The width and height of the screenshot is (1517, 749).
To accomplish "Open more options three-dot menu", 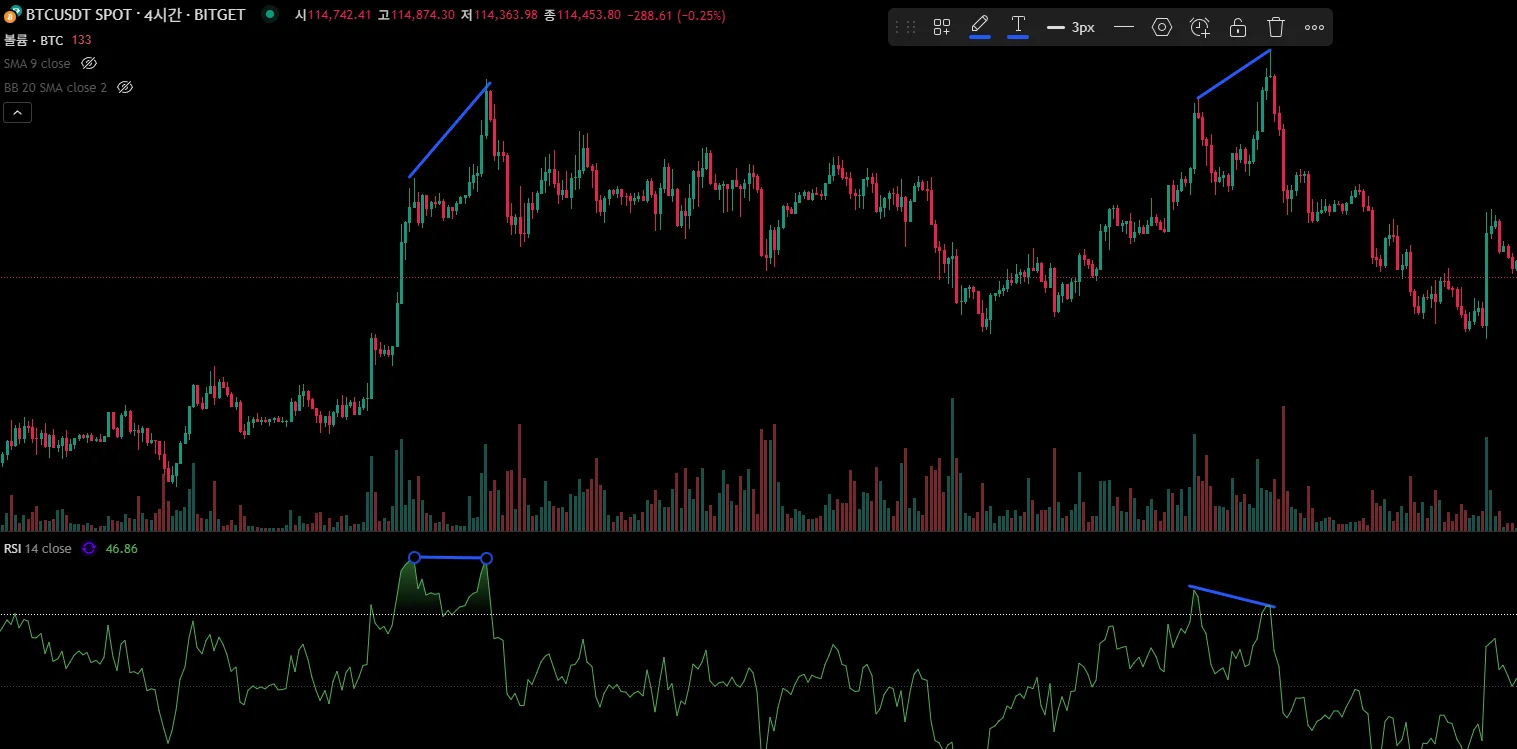I will point(1314,27).
